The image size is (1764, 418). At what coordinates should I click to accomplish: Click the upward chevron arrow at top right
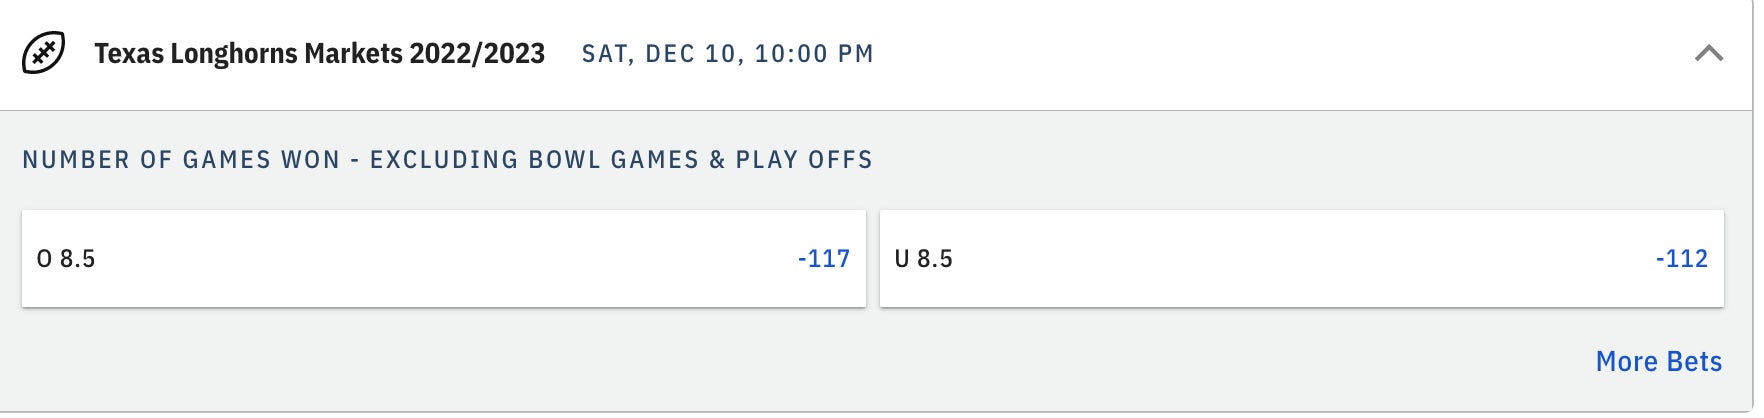click(x=1709, y=53)
